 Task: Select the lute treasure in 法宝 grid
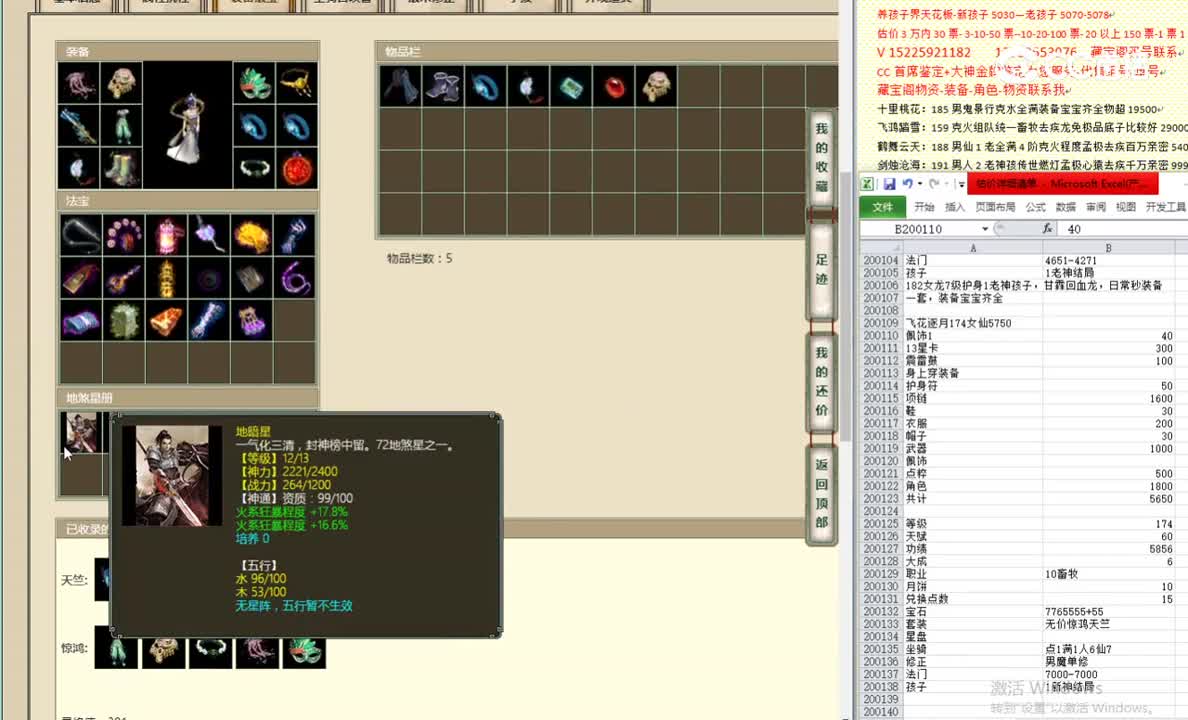pyautogui.click(x=123, y=278)
